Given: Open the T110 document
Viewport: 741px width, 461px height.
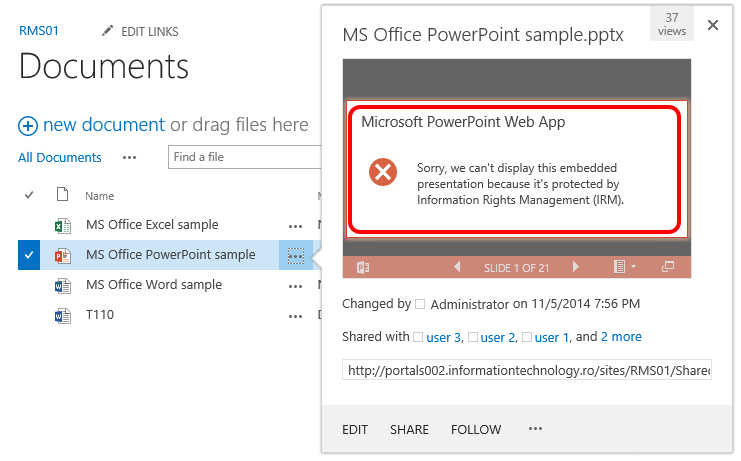Looking at the screenshot, I should coord(100,315).
